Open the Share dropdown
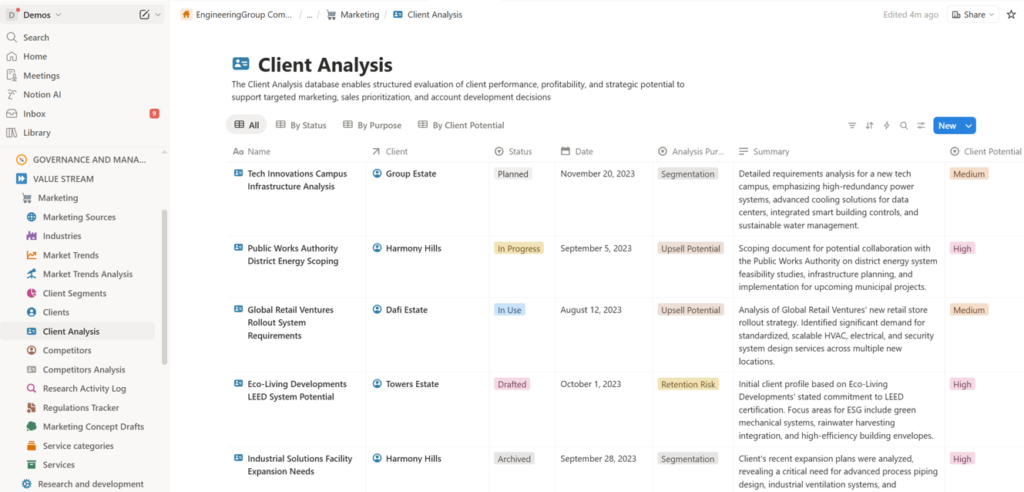1024x492 pixels. point(972,15)
